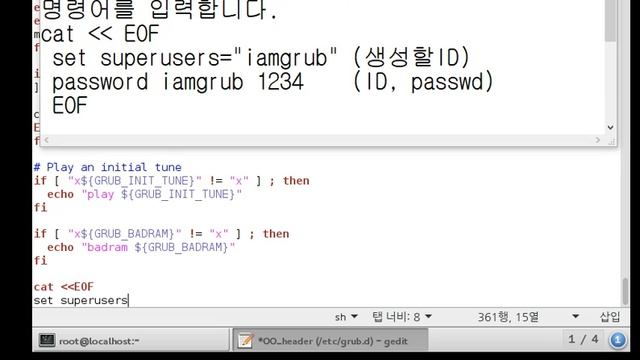Click the GRUB_BADRAM if condition line
640x360 pixels.
coord(162,234)
